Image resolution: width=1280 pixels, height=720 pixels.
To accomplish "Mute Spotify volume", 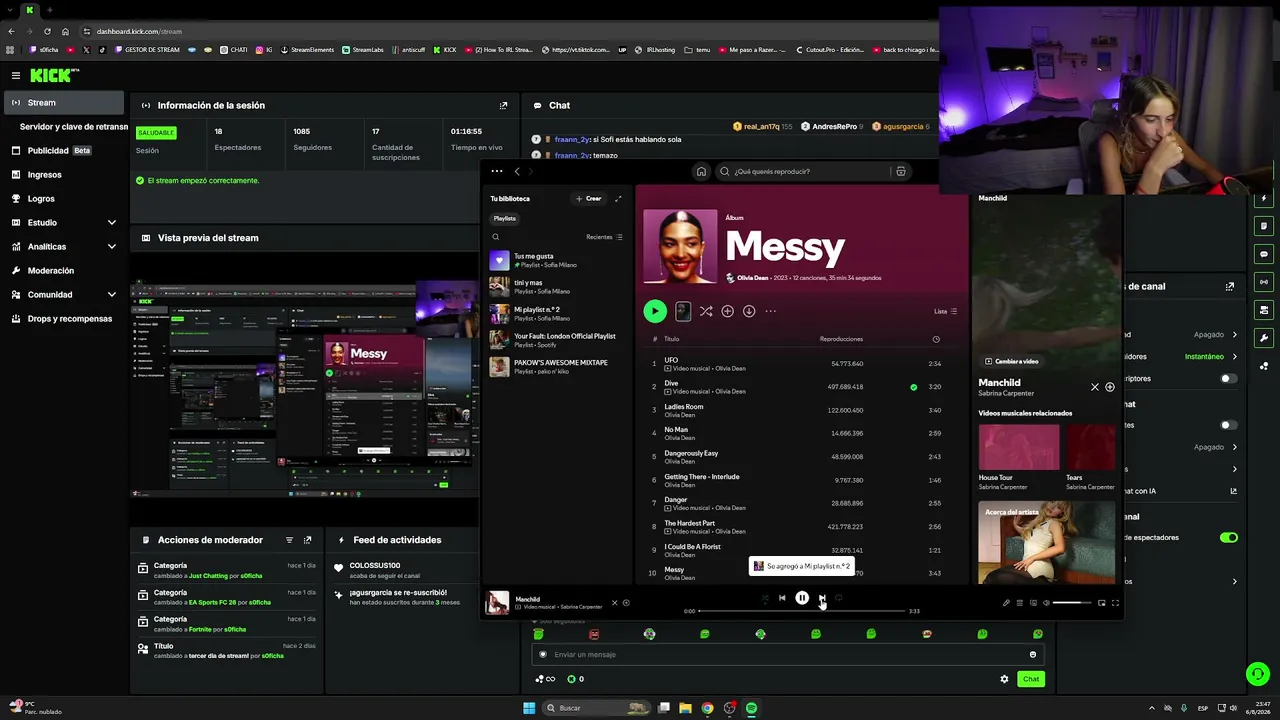I will (1046, 603).
